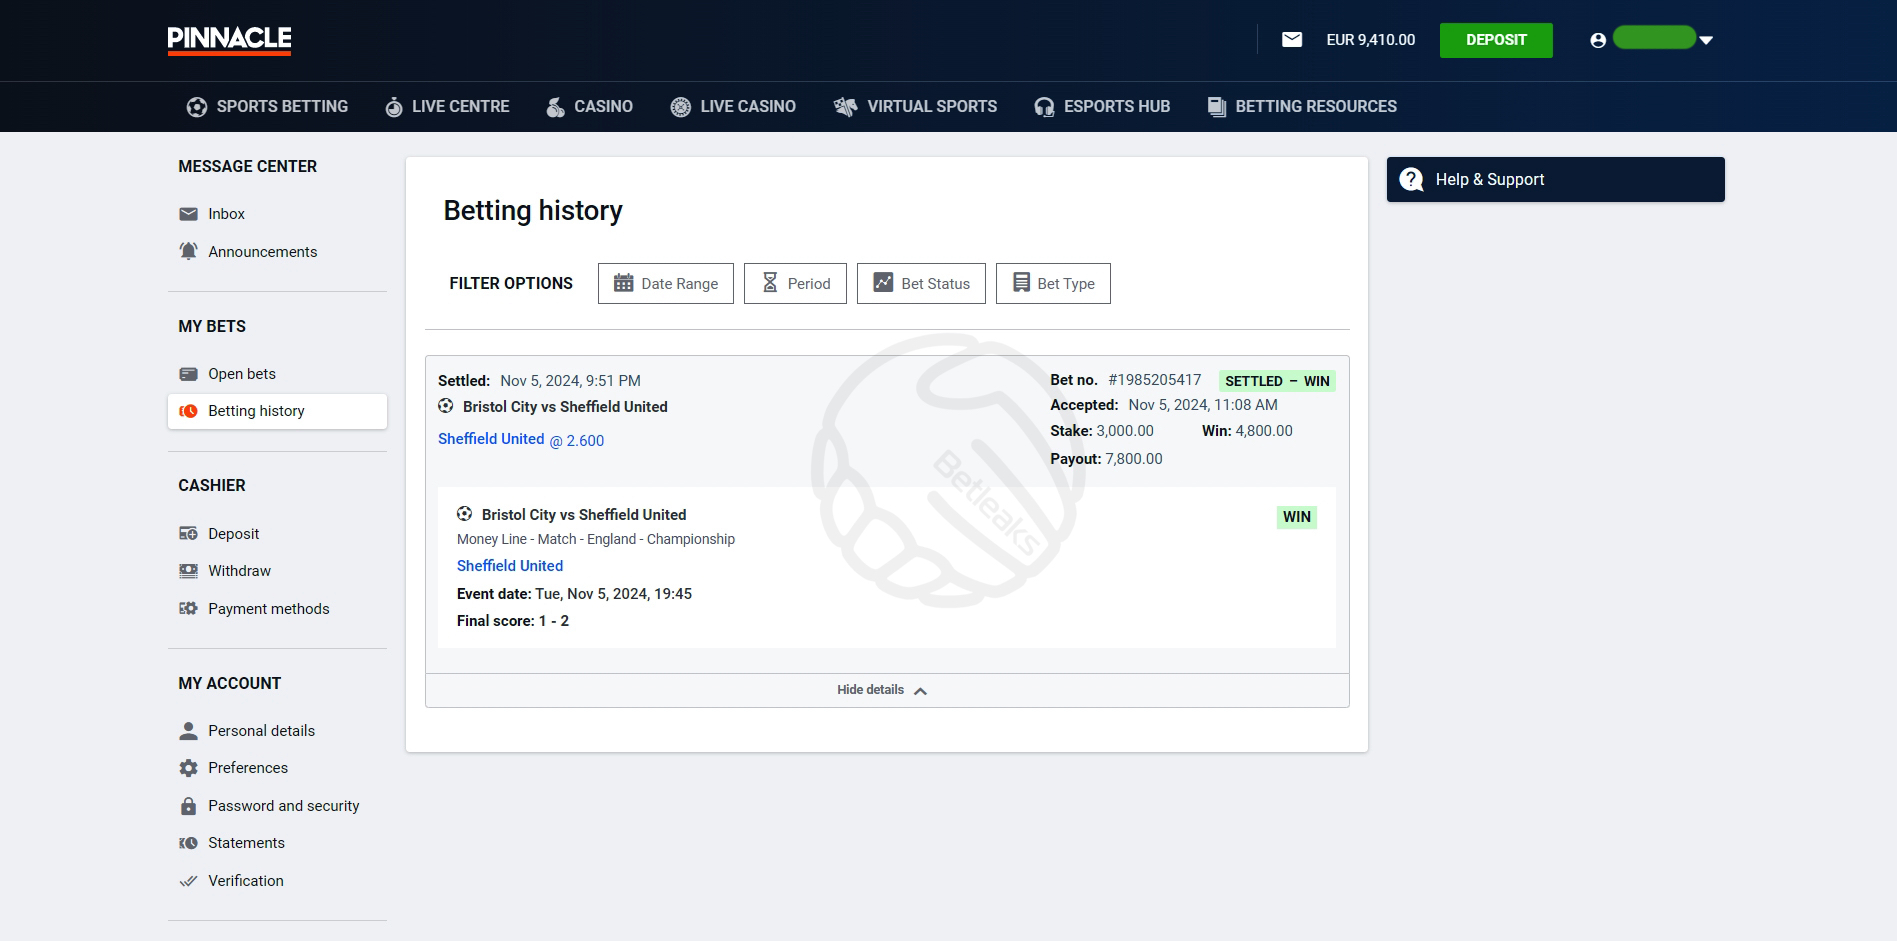The height and width of the screenshot is (941, 1897).
Task: Click the Inbox envelope icon in sidebar
Action: click(188, 214)
